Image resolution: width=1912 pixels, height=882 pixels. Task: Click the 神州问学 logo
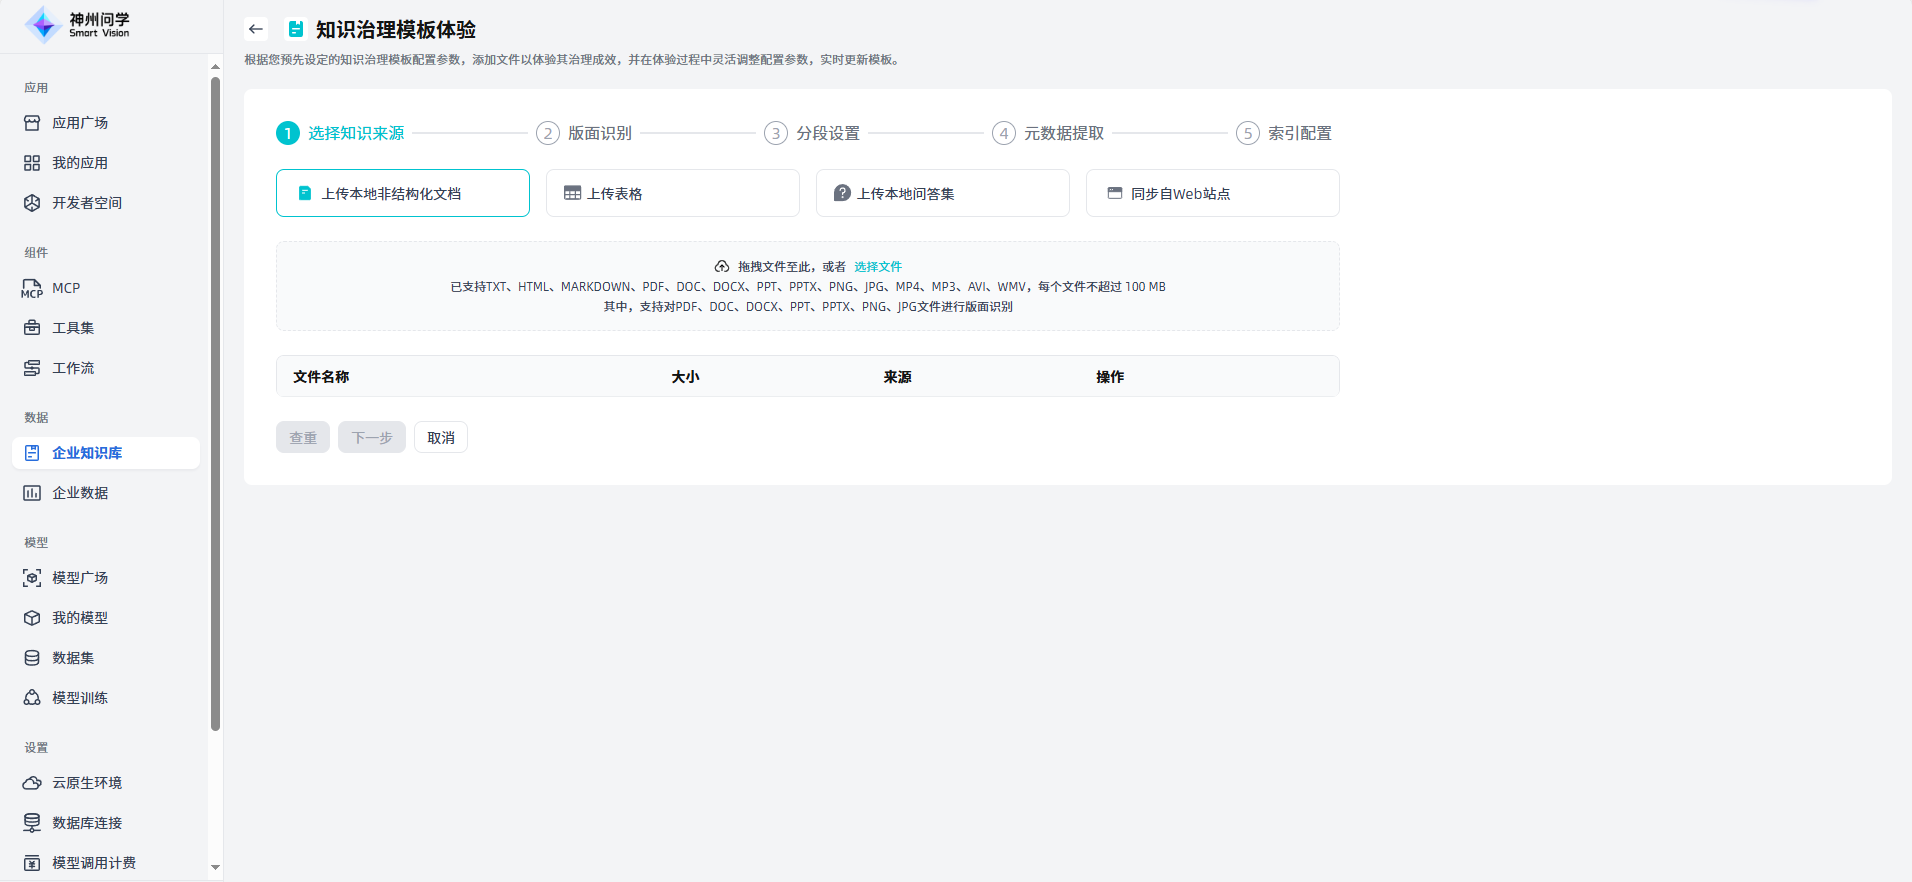pyautogui.click(x=78, y=25)
